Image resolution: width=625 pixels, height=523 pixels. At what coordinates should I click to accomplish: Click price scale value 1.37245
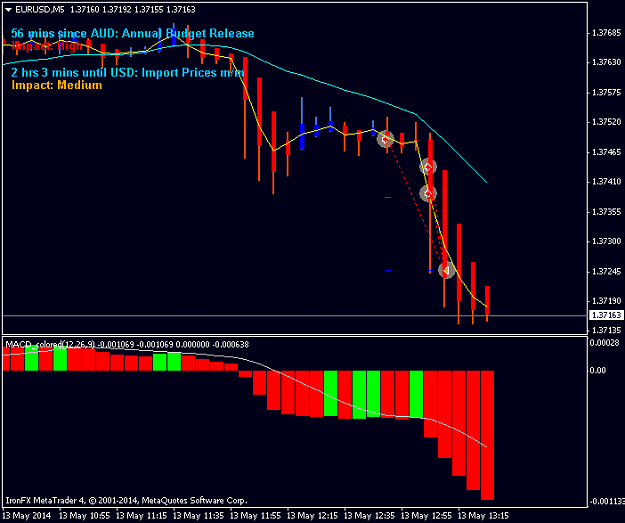pos(607,271)
